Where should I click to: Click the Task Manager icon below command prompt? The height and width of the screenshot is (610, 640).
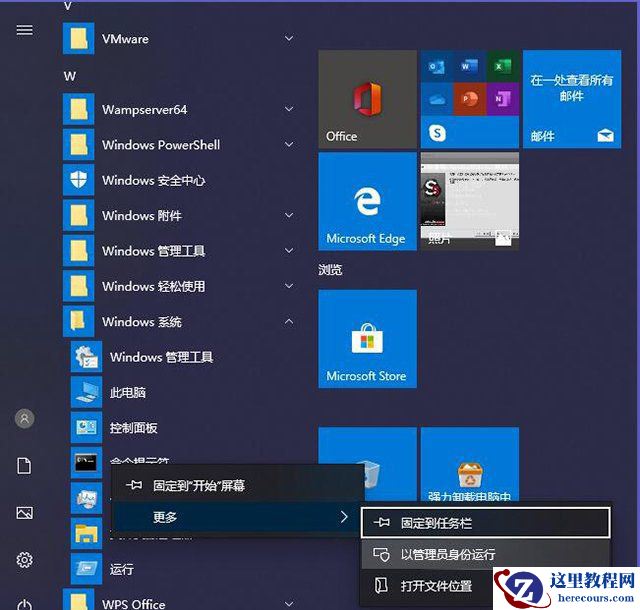click(x=86, y=498)
